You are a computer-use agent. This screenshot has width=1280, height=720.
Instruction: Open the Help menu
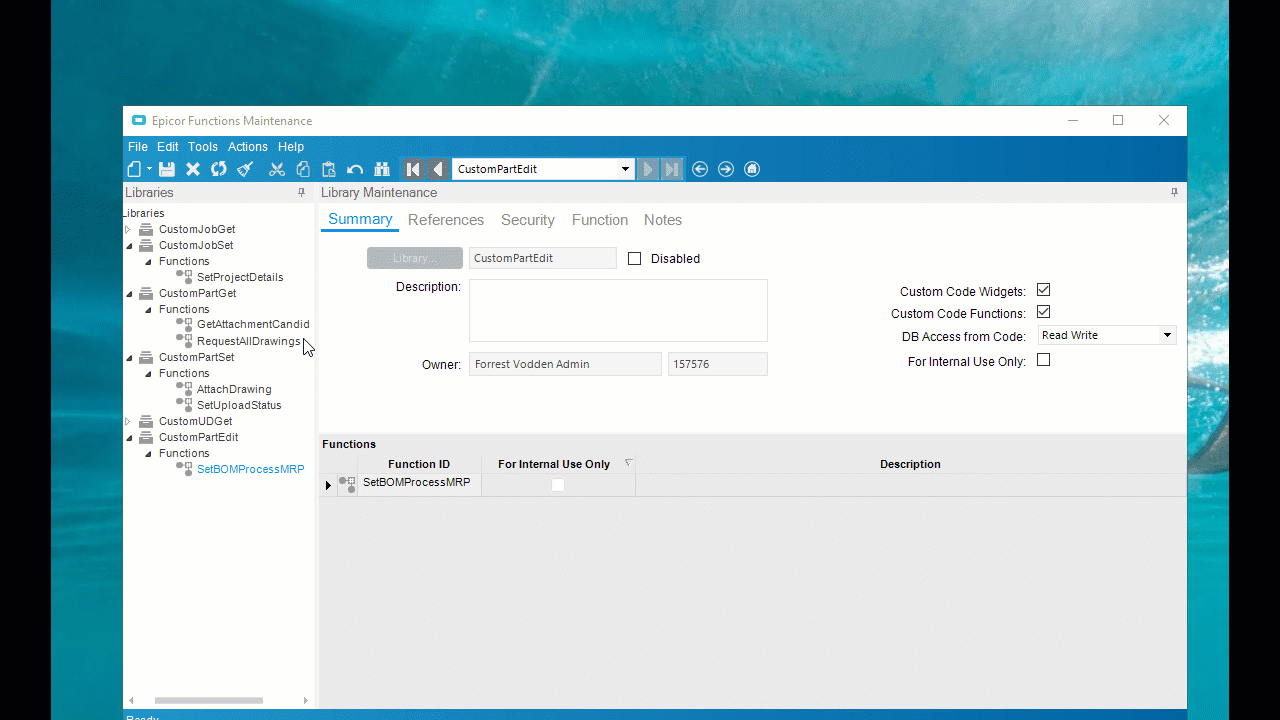tap(291, 147)
